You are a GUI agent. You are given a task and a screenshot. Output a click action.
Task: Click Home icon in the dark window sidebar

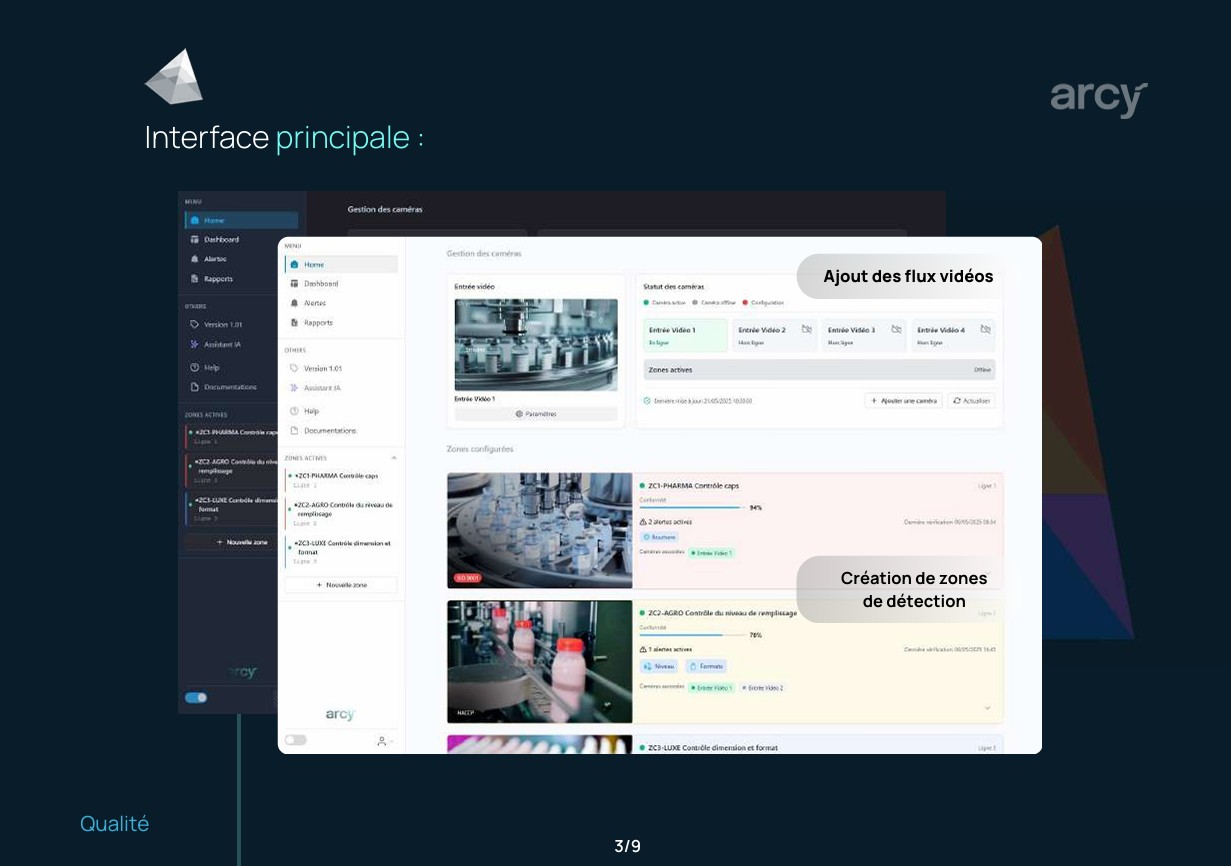pos(194,220)
